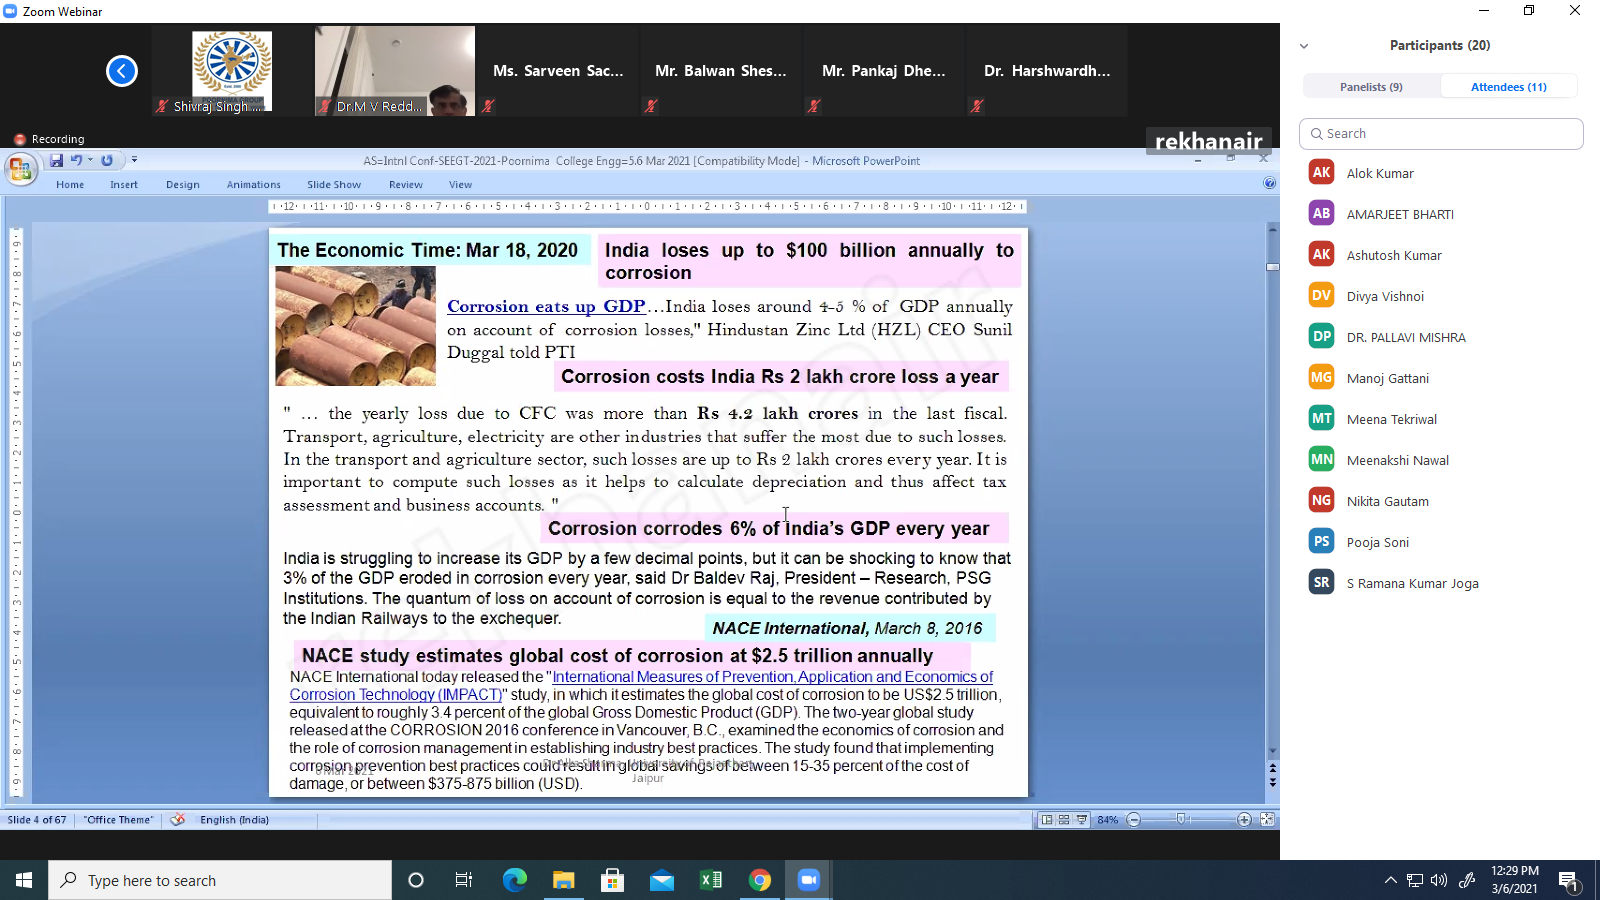Open the Windows Start menu
This screenshot has height=900, width=1600.
tap(24, 880)
